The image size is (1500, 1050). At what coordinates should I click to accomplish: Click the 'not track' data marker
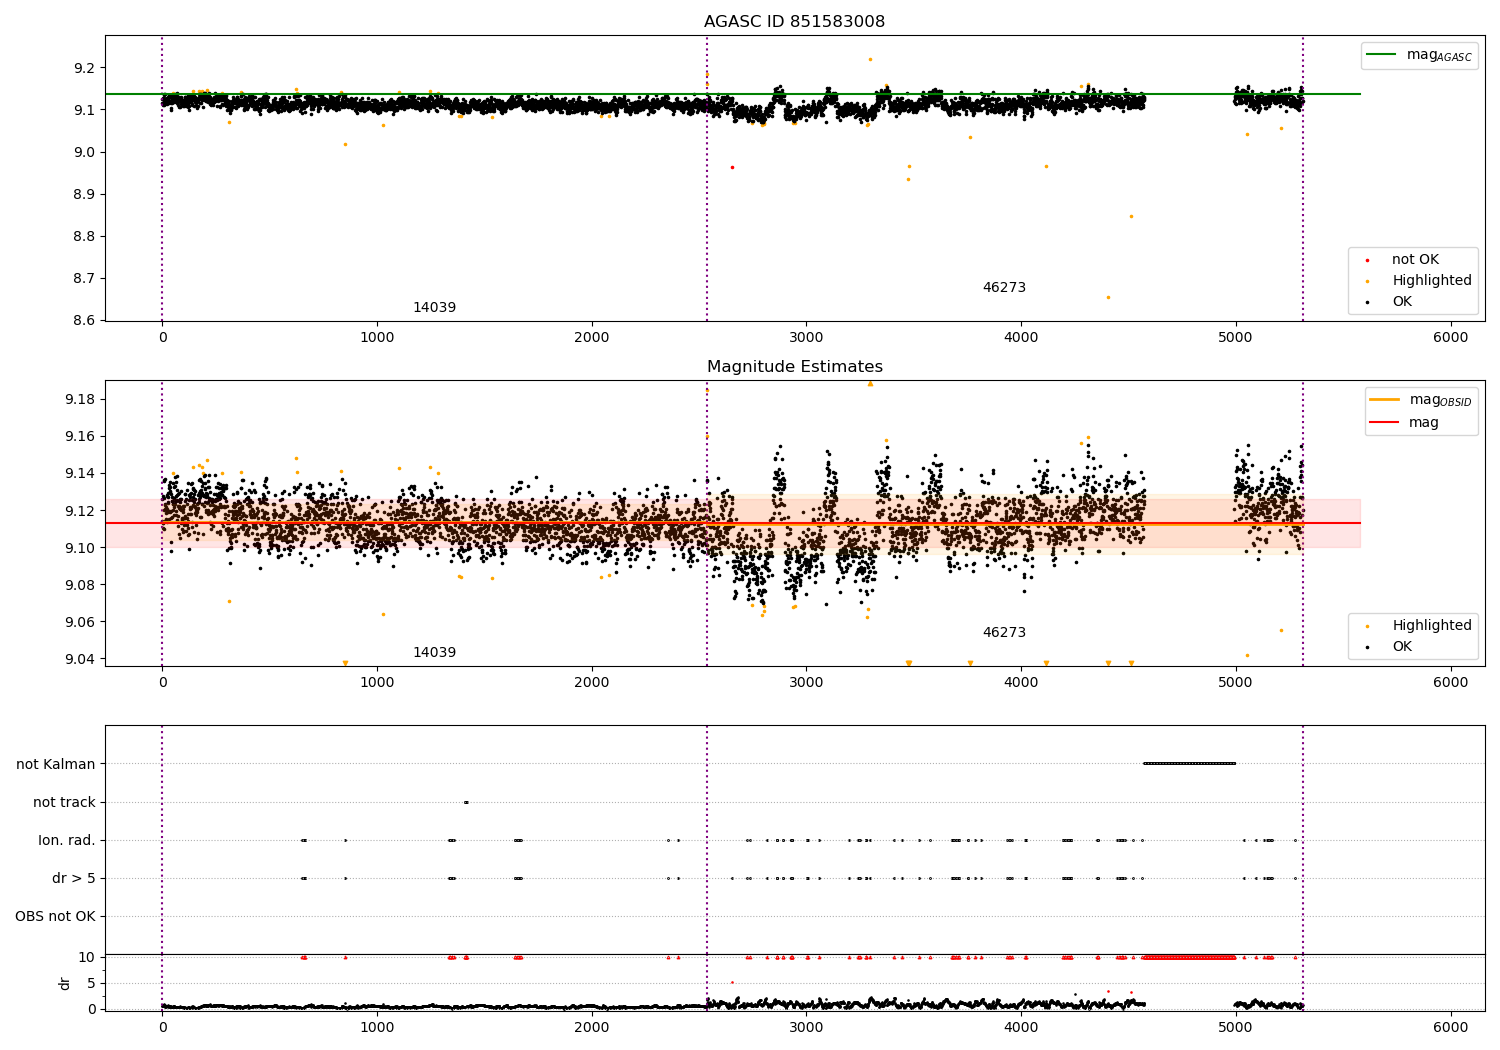point(466,802)
